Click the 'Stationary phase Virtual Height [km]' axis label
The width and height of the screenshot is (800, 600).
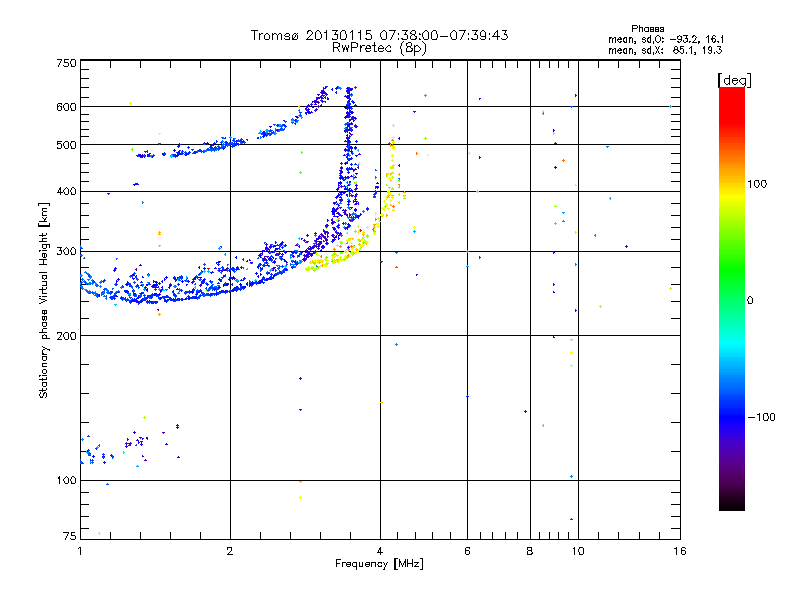pos(43,301)
